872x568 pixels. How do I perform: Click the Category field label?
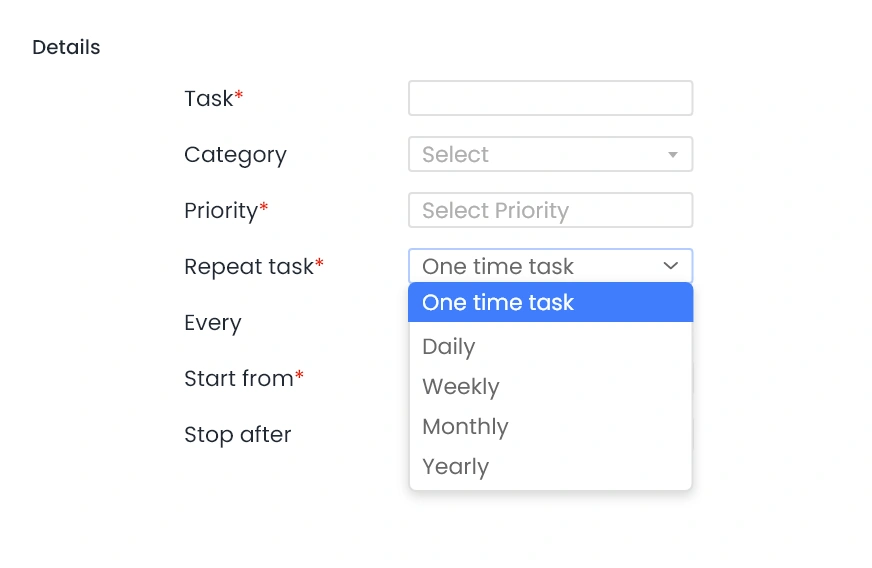(x=235, y=155)
